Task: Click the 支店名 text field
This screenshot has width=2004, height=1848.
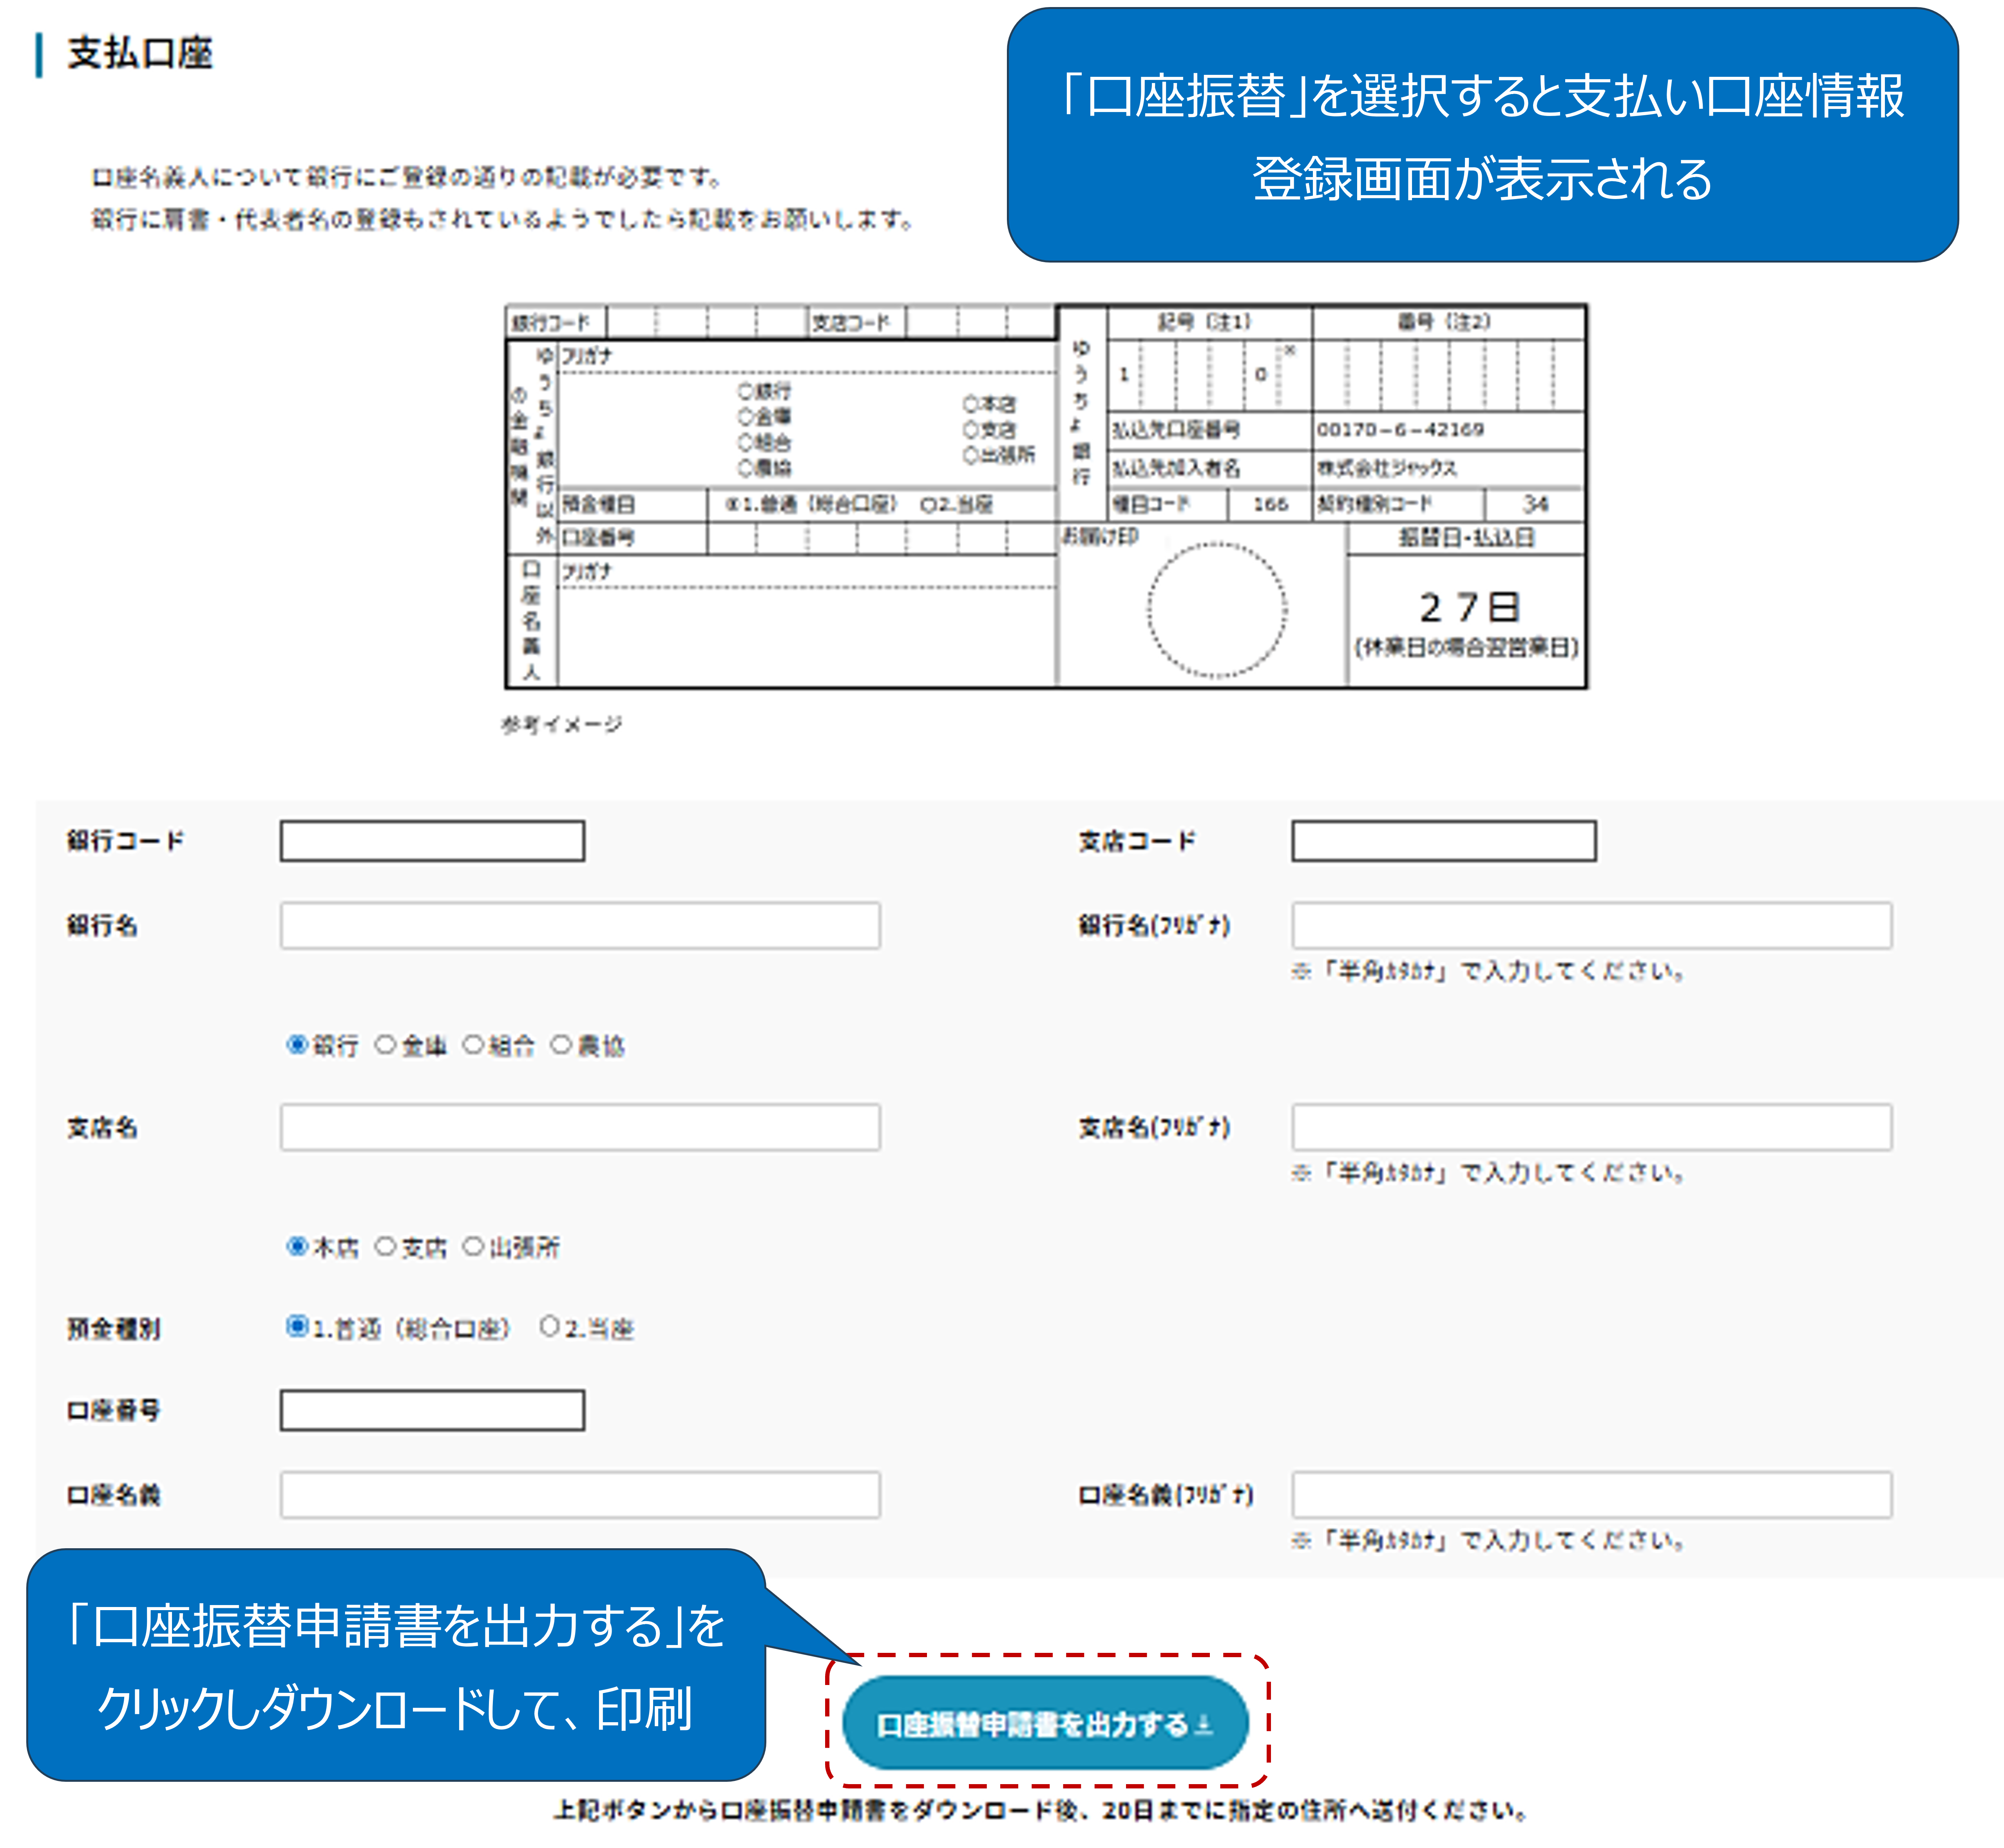Action: 580,1127
